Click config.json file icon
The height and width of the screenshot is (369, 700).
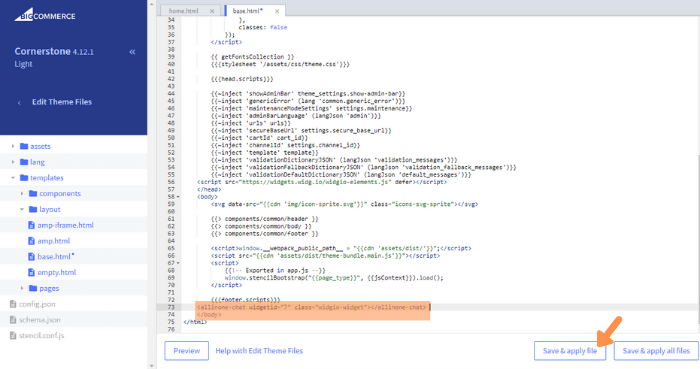pos(13,304)
